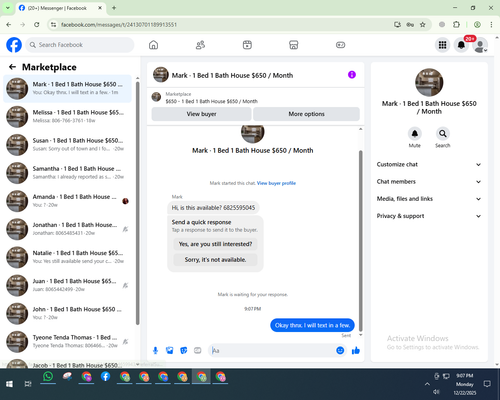
Task: Click the 'Hi, is this available?' message from Mark
Action: click(213, 208)
